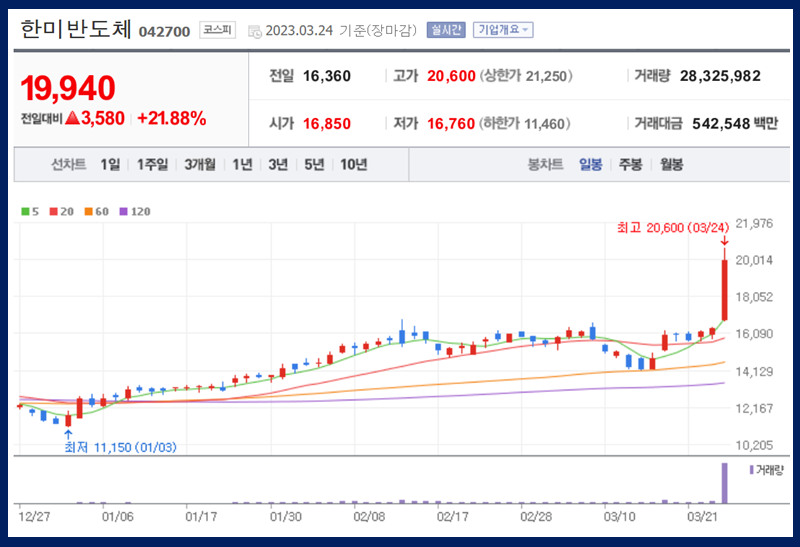Click the current price 19,940
Screen dimensions: 800x547
coord(68,88)
